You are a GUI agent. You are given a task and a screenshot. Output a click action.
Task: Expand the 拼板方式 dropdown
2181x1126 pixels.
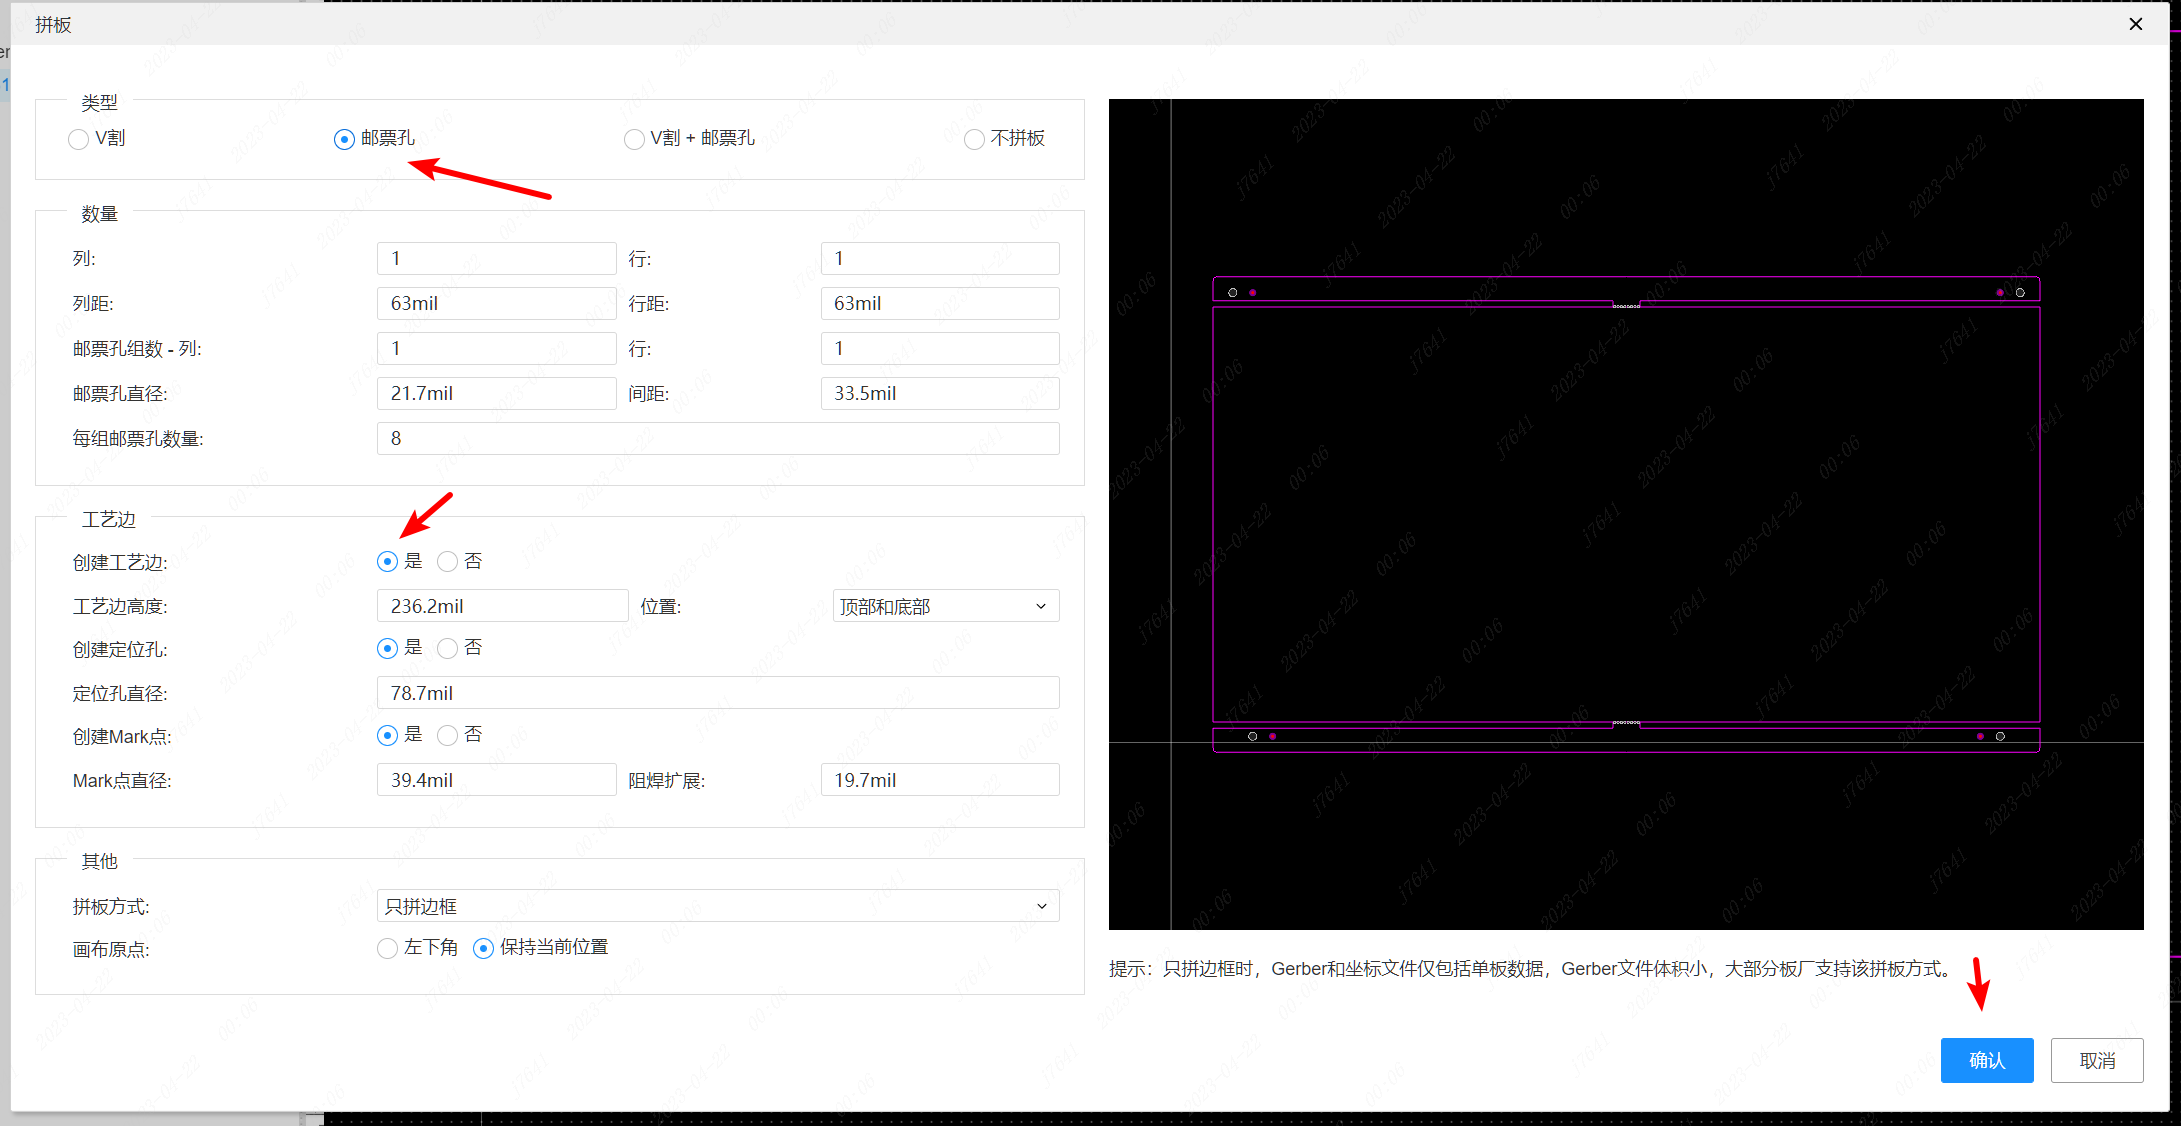717,906
